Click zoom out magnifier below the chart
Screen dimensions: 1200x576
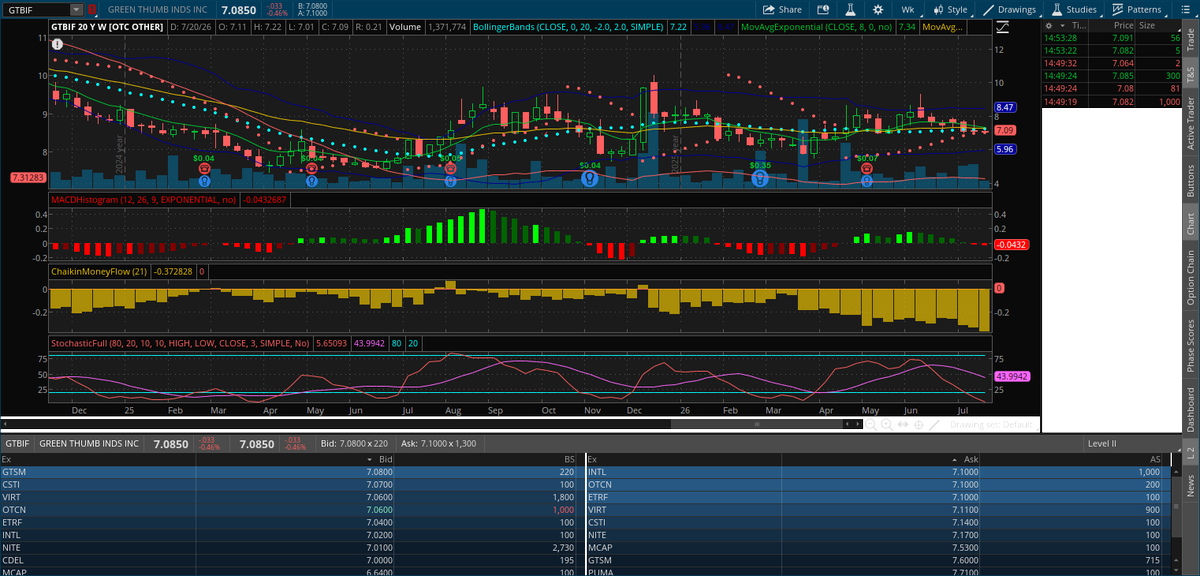871,425
